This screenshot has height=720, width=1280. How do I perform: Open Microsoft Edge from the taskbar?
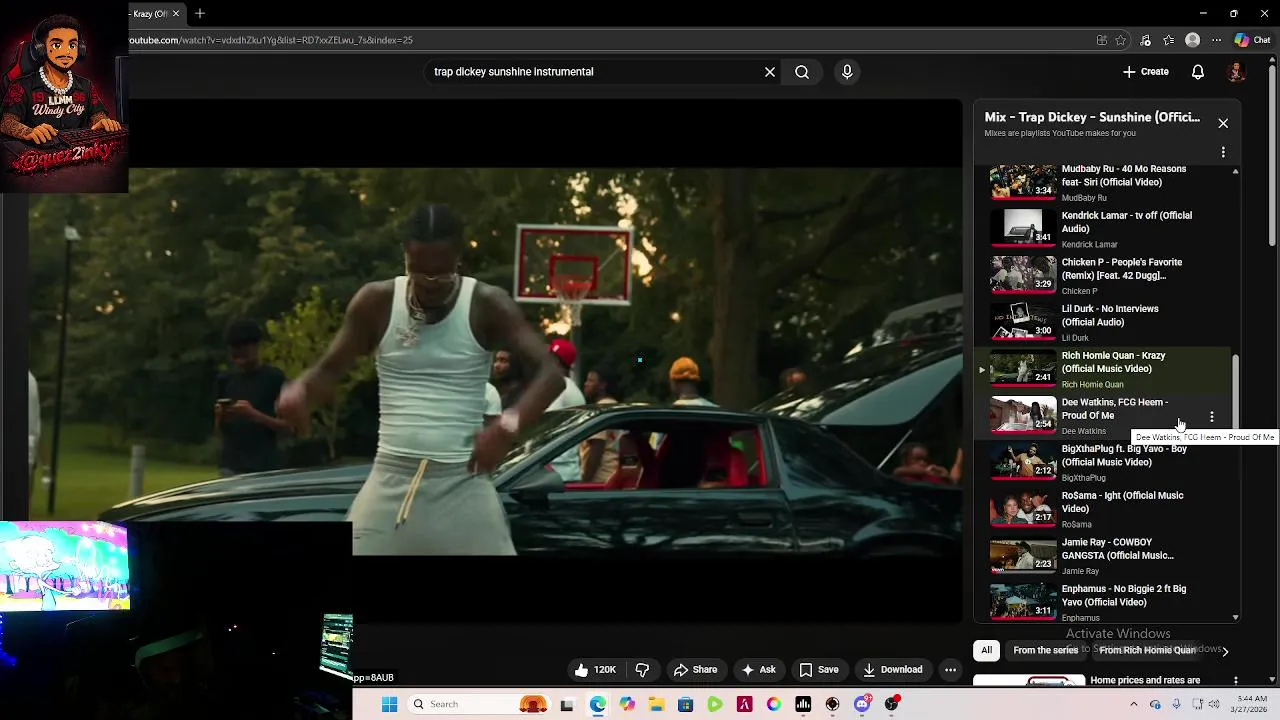click(x=597, y=705)
